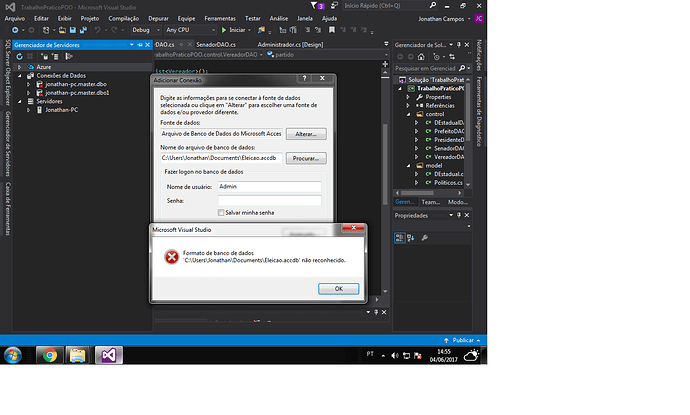Click the volume speaker tray icon

(x=395, y=355)
